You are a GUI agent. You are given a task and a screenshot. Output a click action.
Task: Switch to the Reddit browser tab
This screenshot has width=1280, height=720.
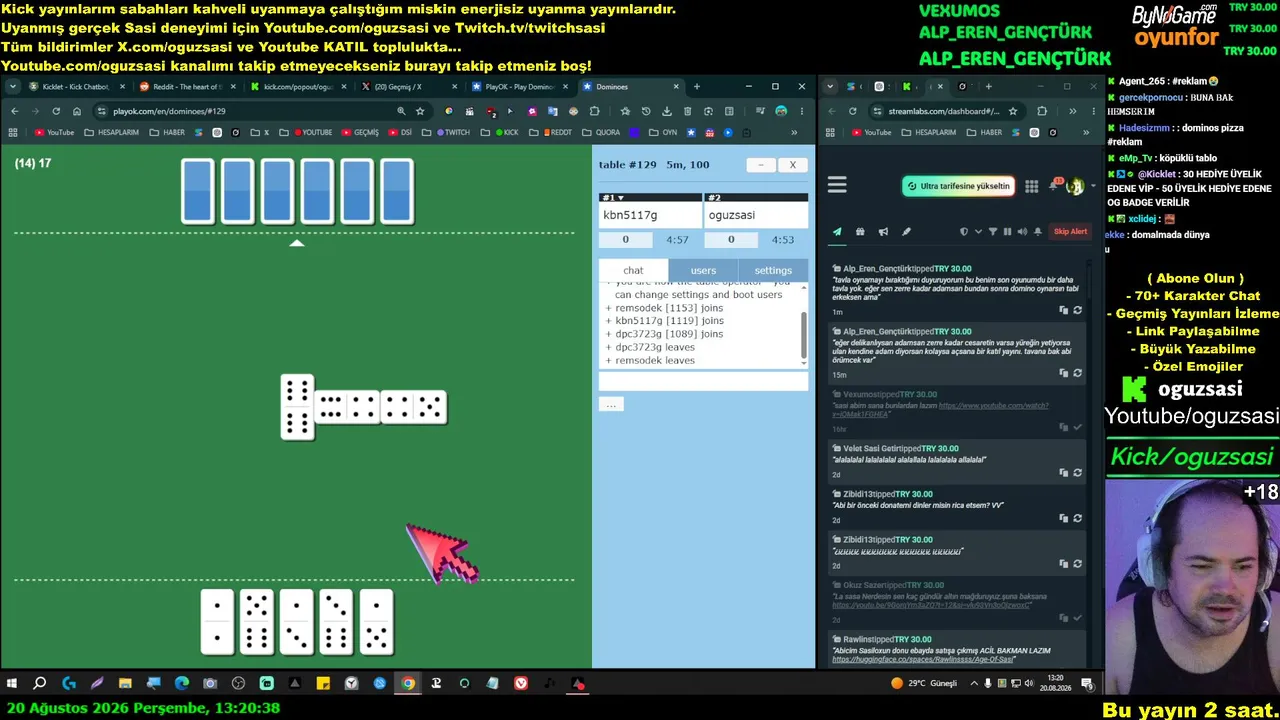pyautogui.click(x=188, y=87)
